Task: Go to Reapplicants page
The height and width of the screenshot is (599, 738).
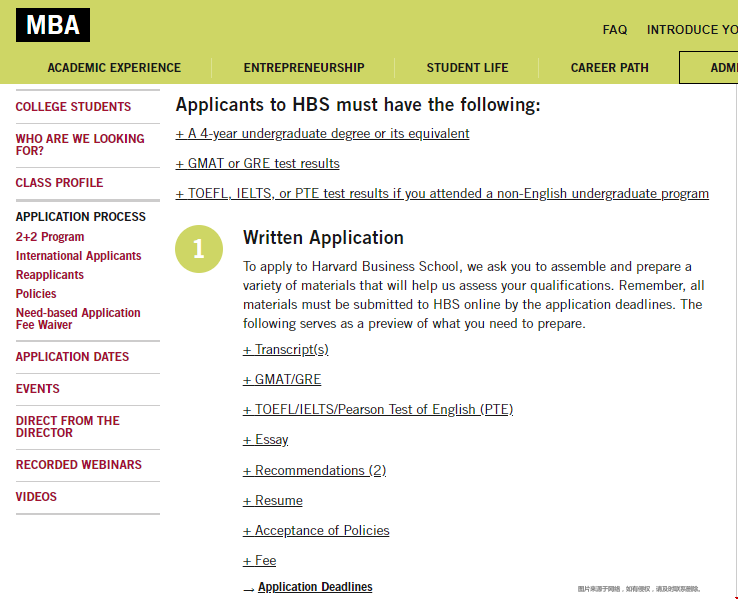Action: point(49,275)
